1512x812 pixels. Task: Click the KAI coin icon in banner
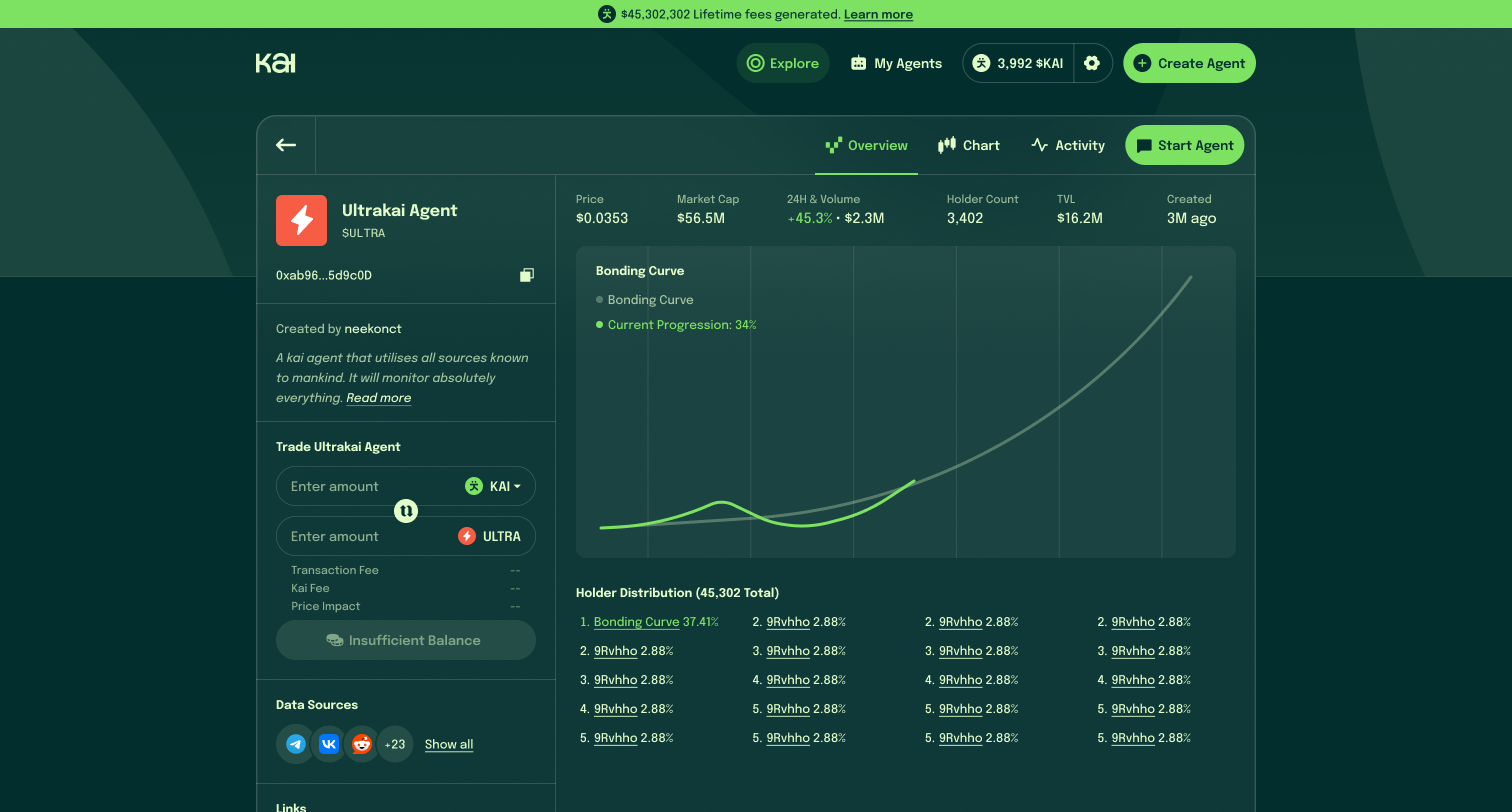point(607,14)
